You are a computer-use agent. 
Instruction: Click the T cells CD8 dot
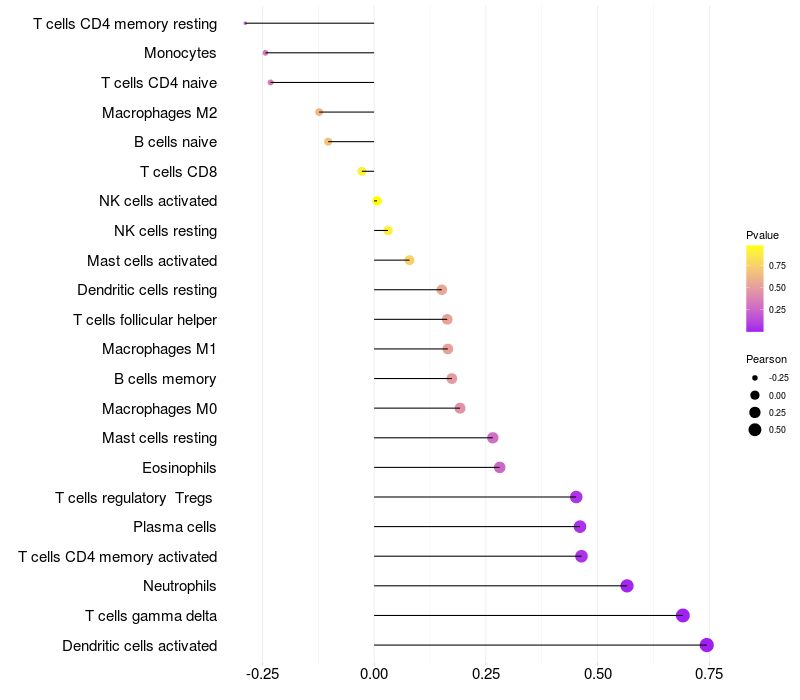(x=362, y=172)
